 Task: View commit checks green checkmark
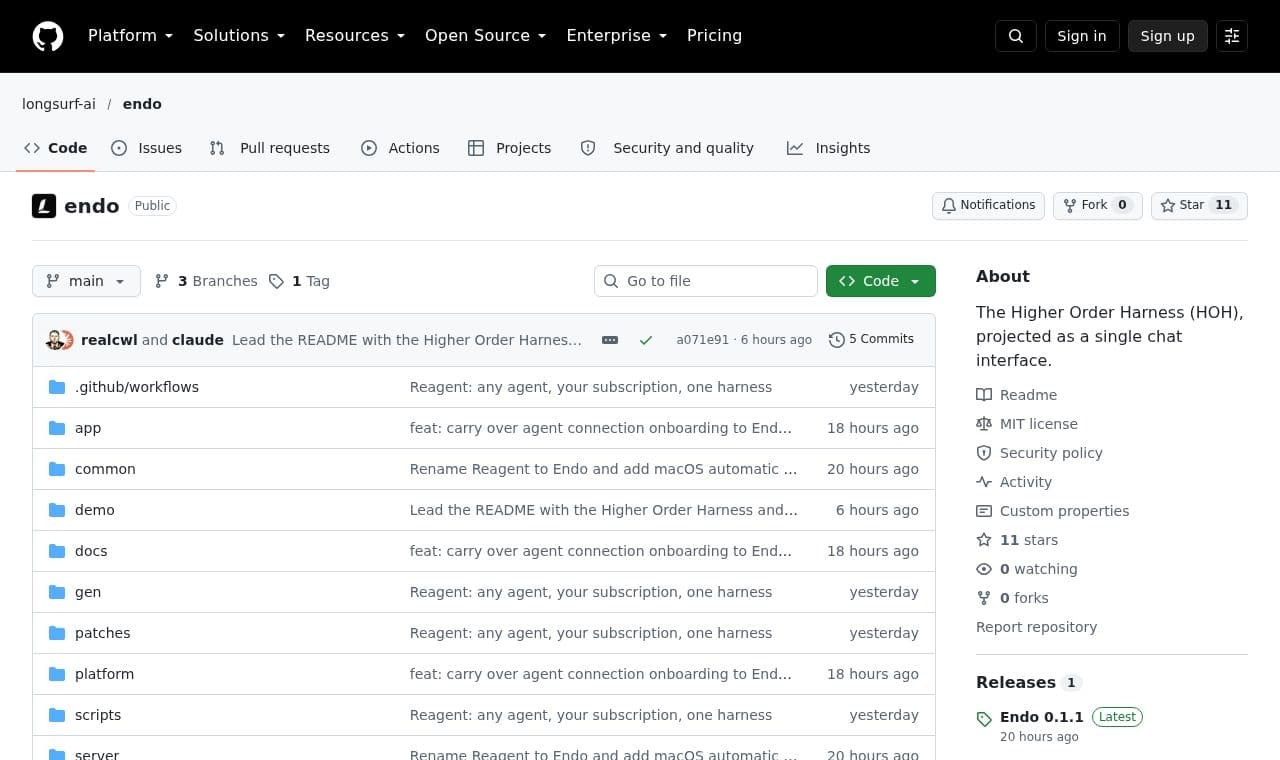646,340
